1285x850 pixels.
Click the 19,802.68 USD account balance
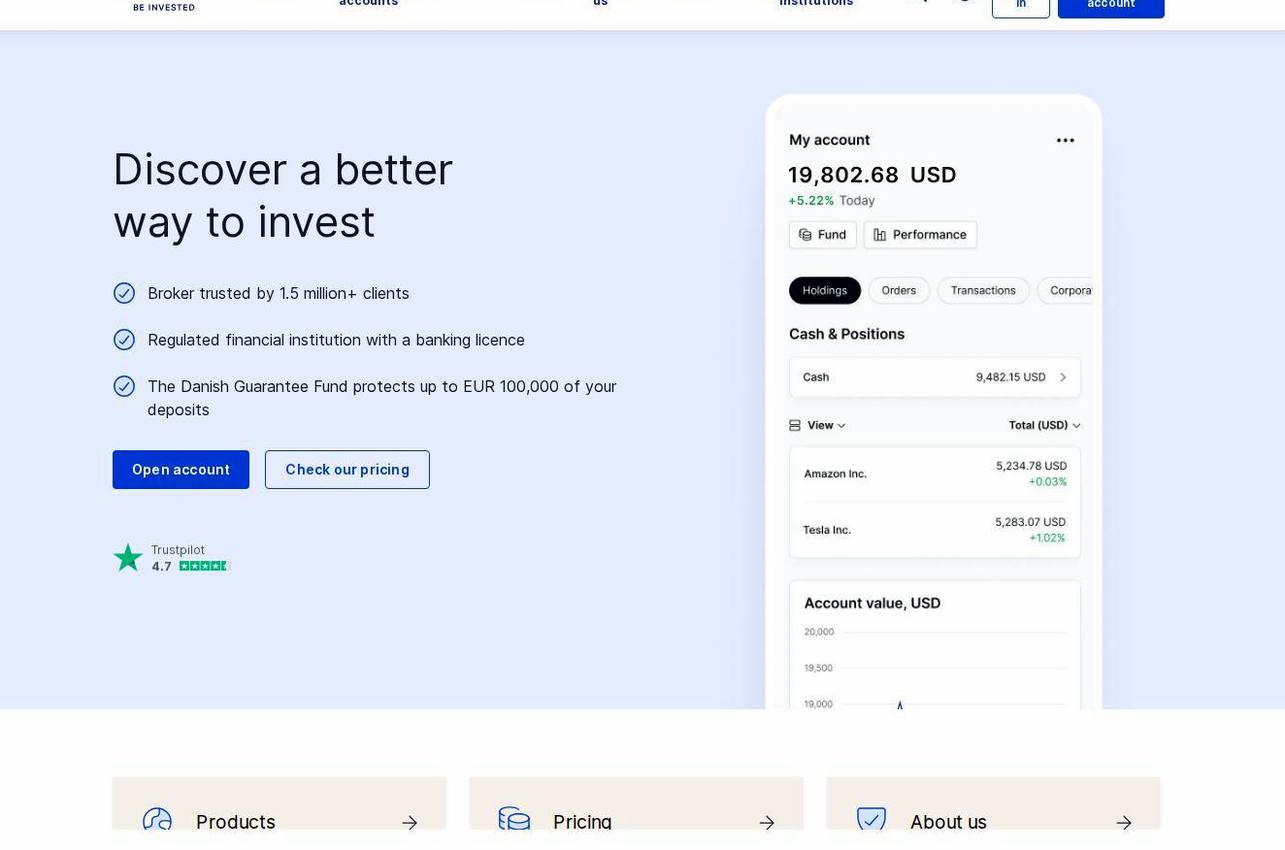pos(872,175)
